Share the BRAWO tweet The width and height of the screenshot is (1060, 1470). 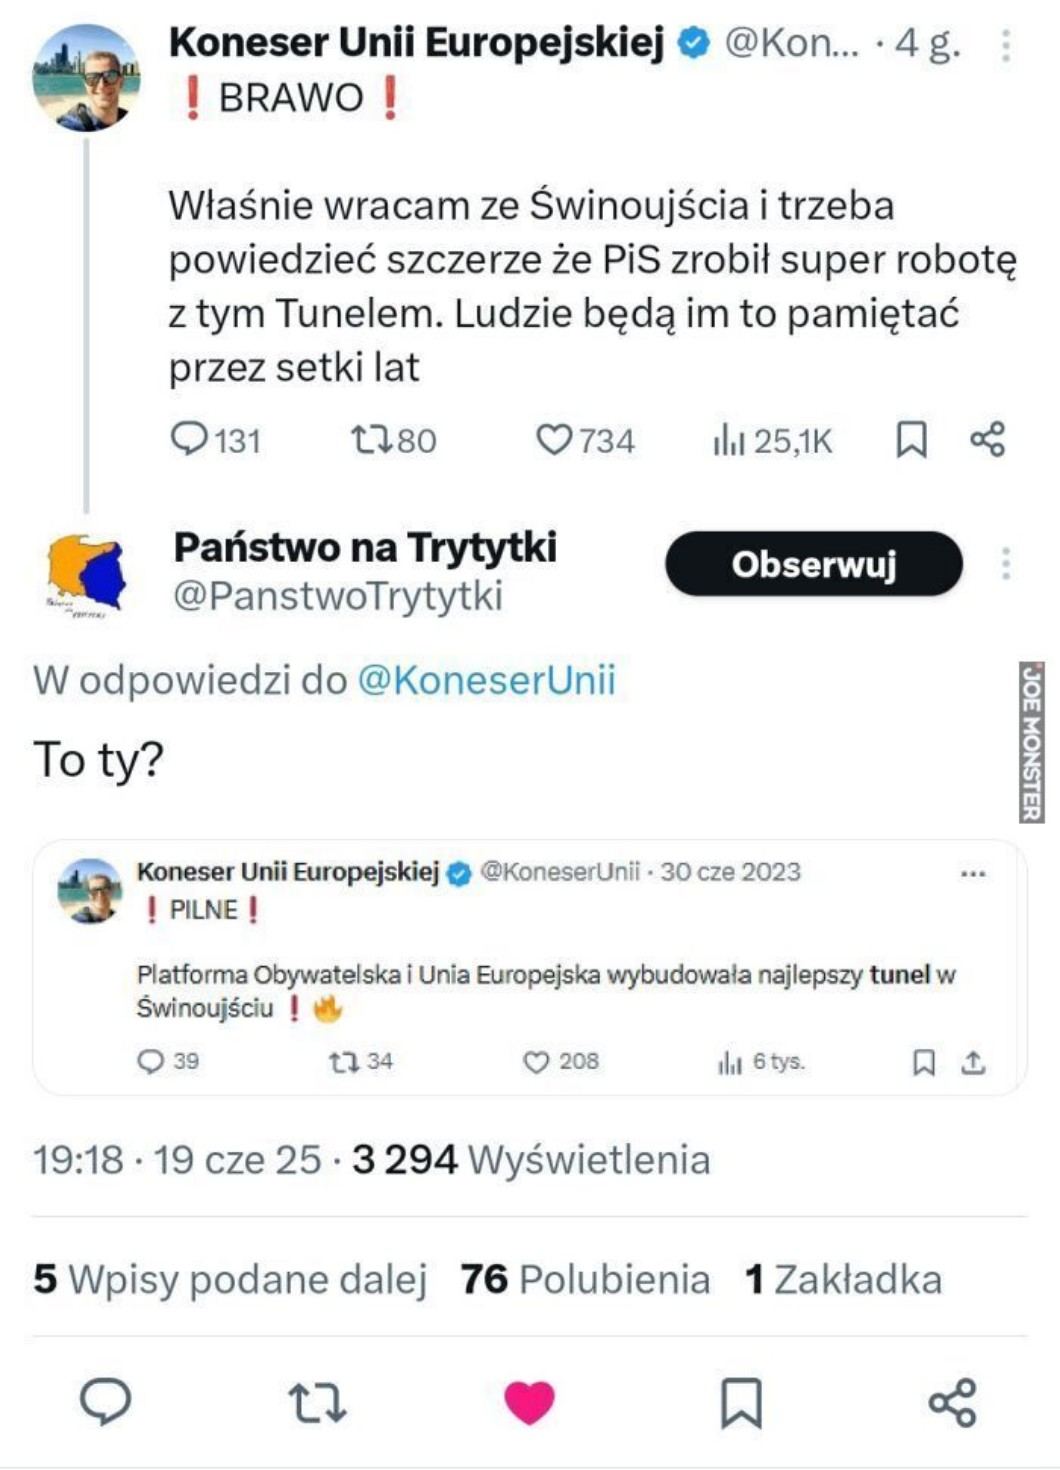[987, 440]
